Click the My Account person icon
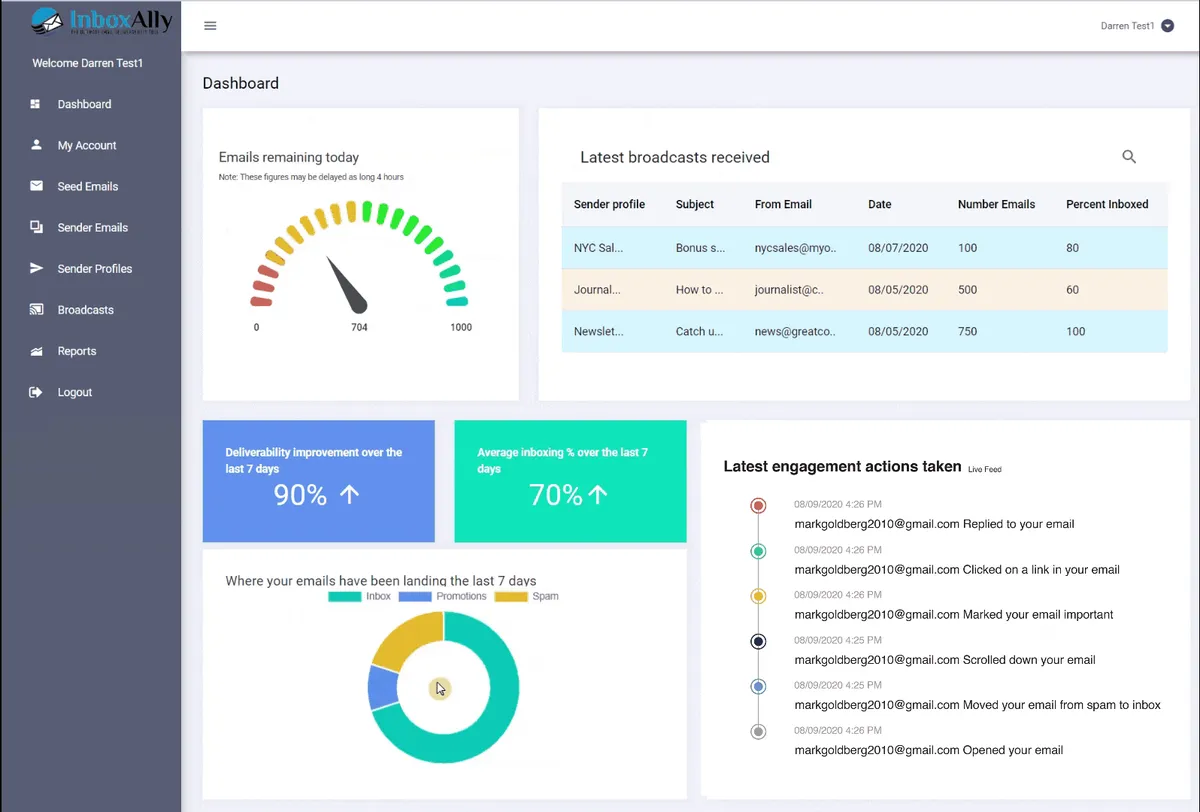Viewport: 1200px width, 812px height. click(36, 145)
